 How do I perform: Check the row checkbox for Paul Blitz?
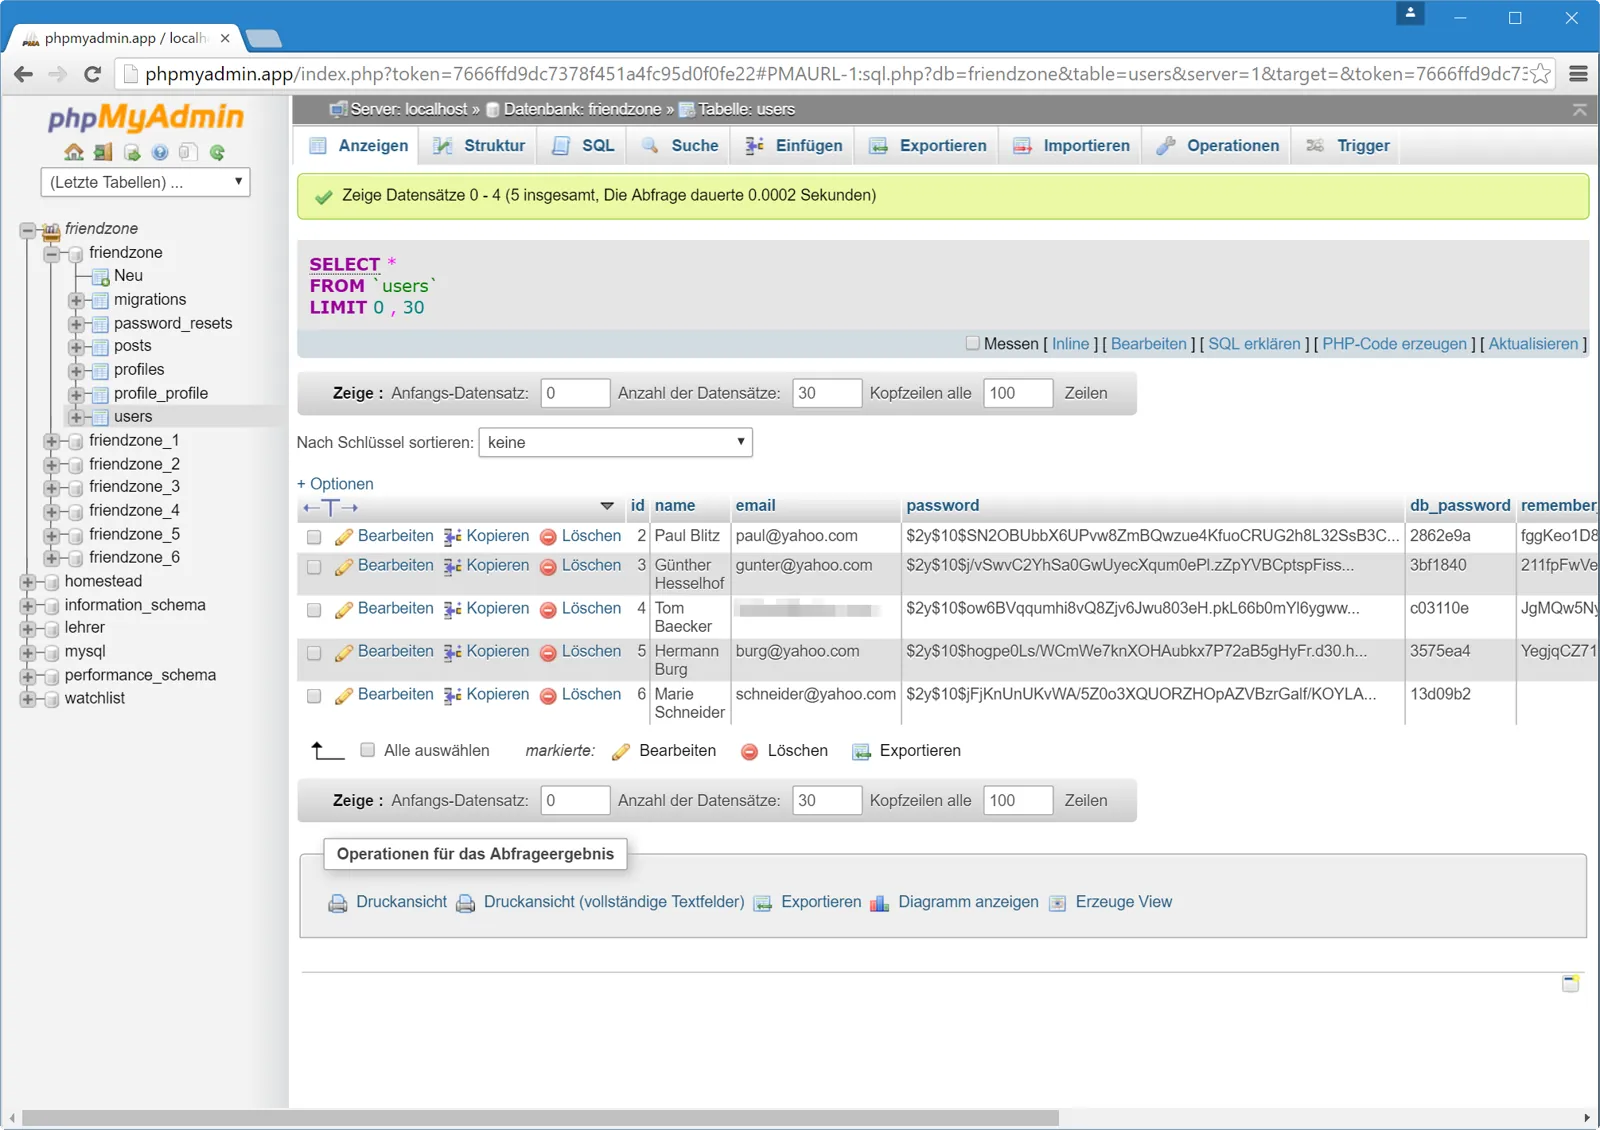[314, 537]
